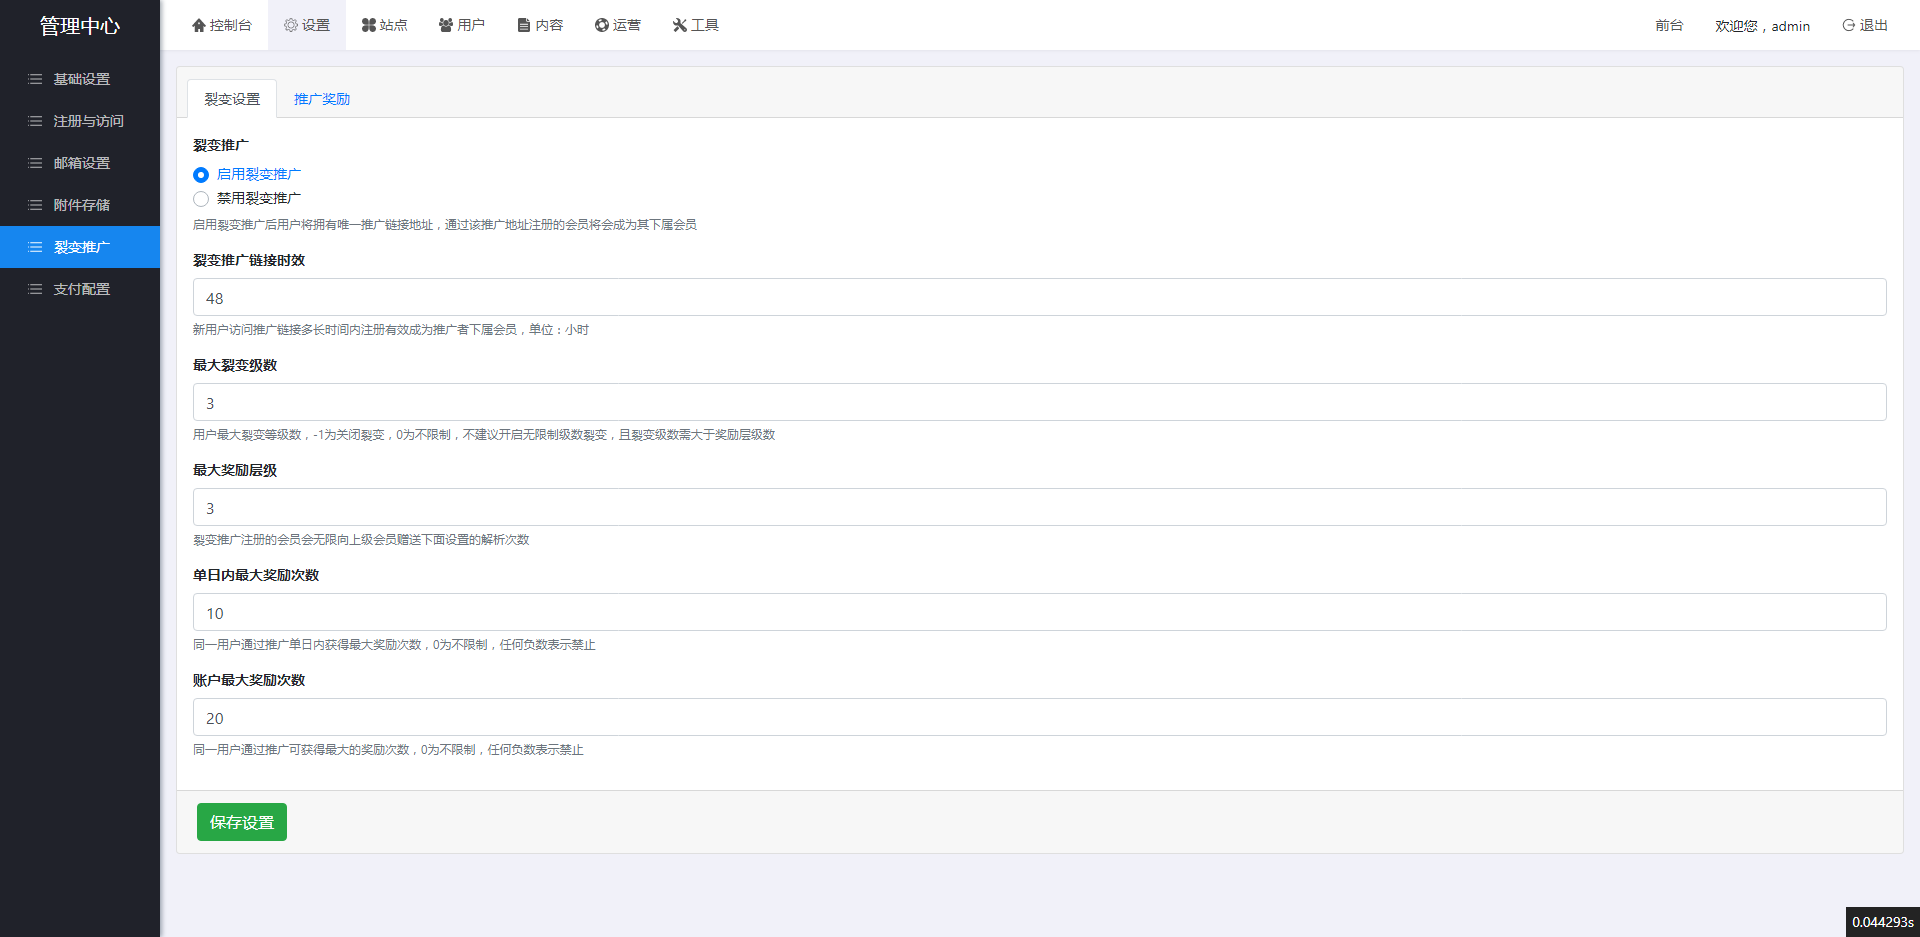Viewport: 1920px width, 937px height.
Task: Click the 退出 logout link
Action: [x=1865, y=25]
